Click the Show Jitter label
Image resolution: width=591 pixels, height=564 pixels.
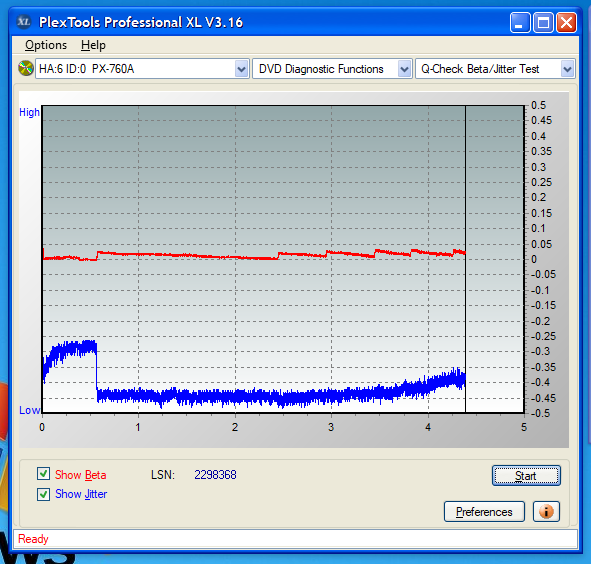click(81, 494)
